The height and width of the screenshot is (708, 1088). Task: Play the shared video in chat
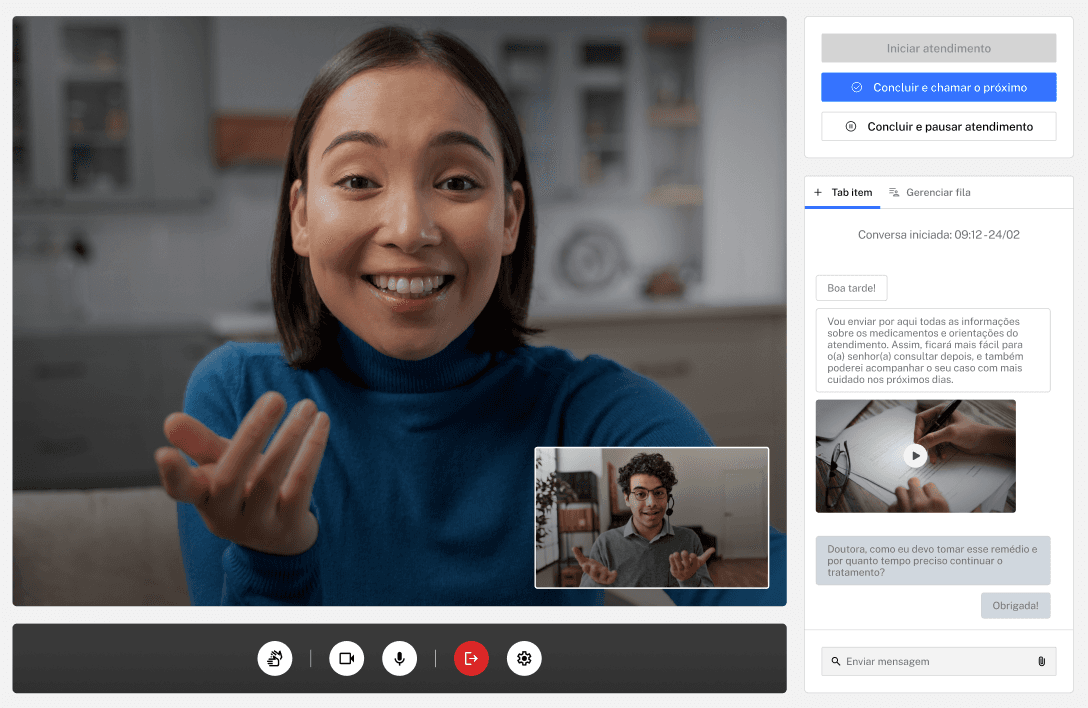(915, 456)
